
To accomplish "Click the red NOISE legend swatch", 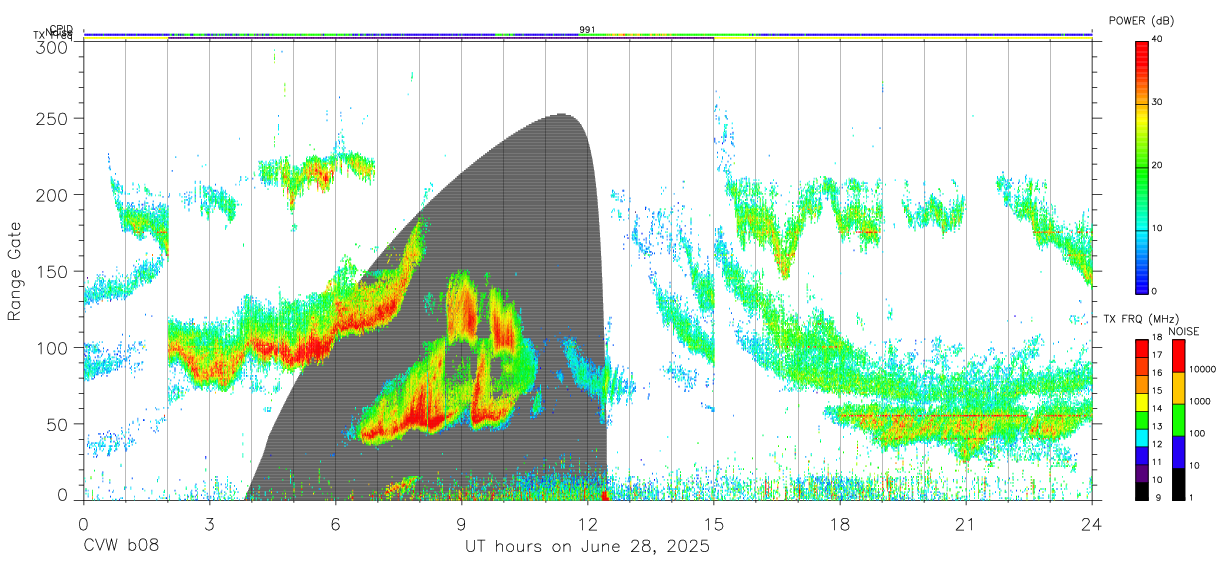I will 1179,355.
